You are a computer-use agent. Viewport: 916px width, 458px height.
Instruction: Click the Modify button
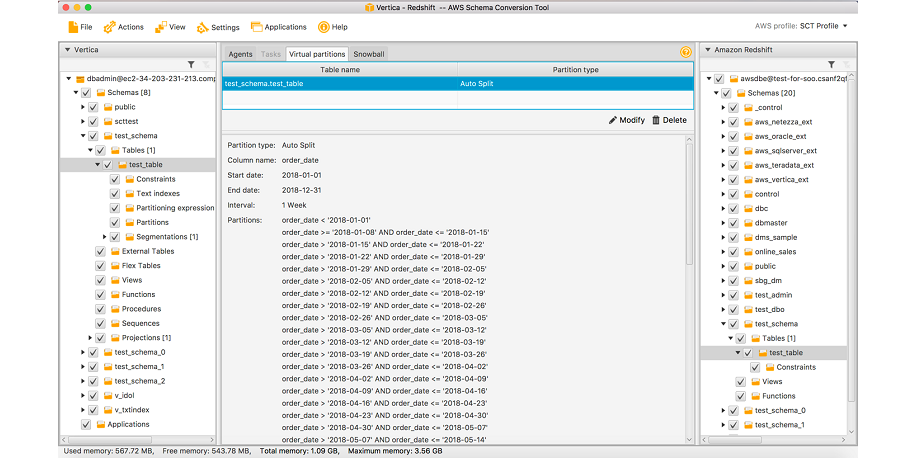pyautogui.click(x=627, y=120)
